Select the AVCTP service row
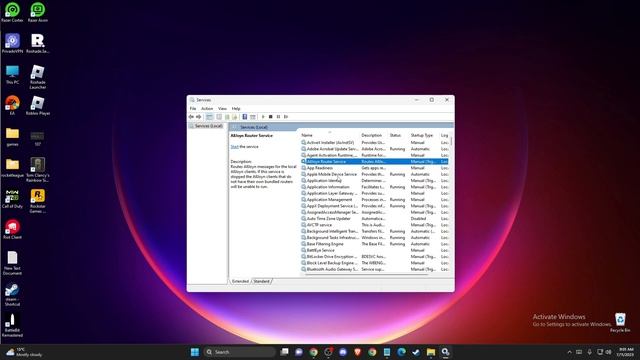 coord(374,225)
